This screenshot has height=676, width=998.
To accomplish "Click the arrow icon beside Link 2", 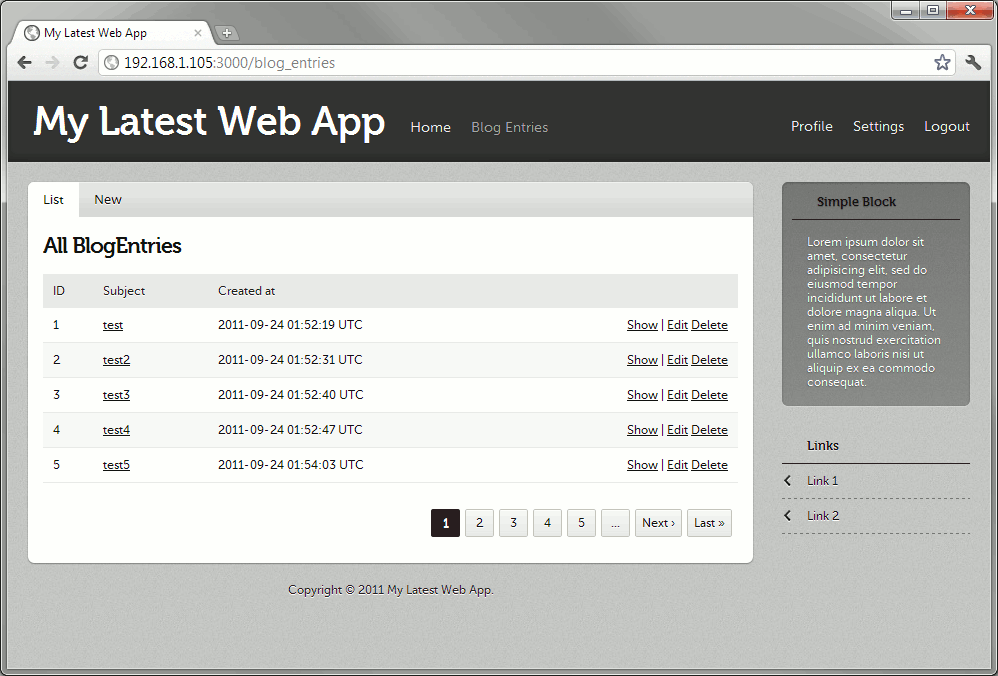I will pos(788,516).
